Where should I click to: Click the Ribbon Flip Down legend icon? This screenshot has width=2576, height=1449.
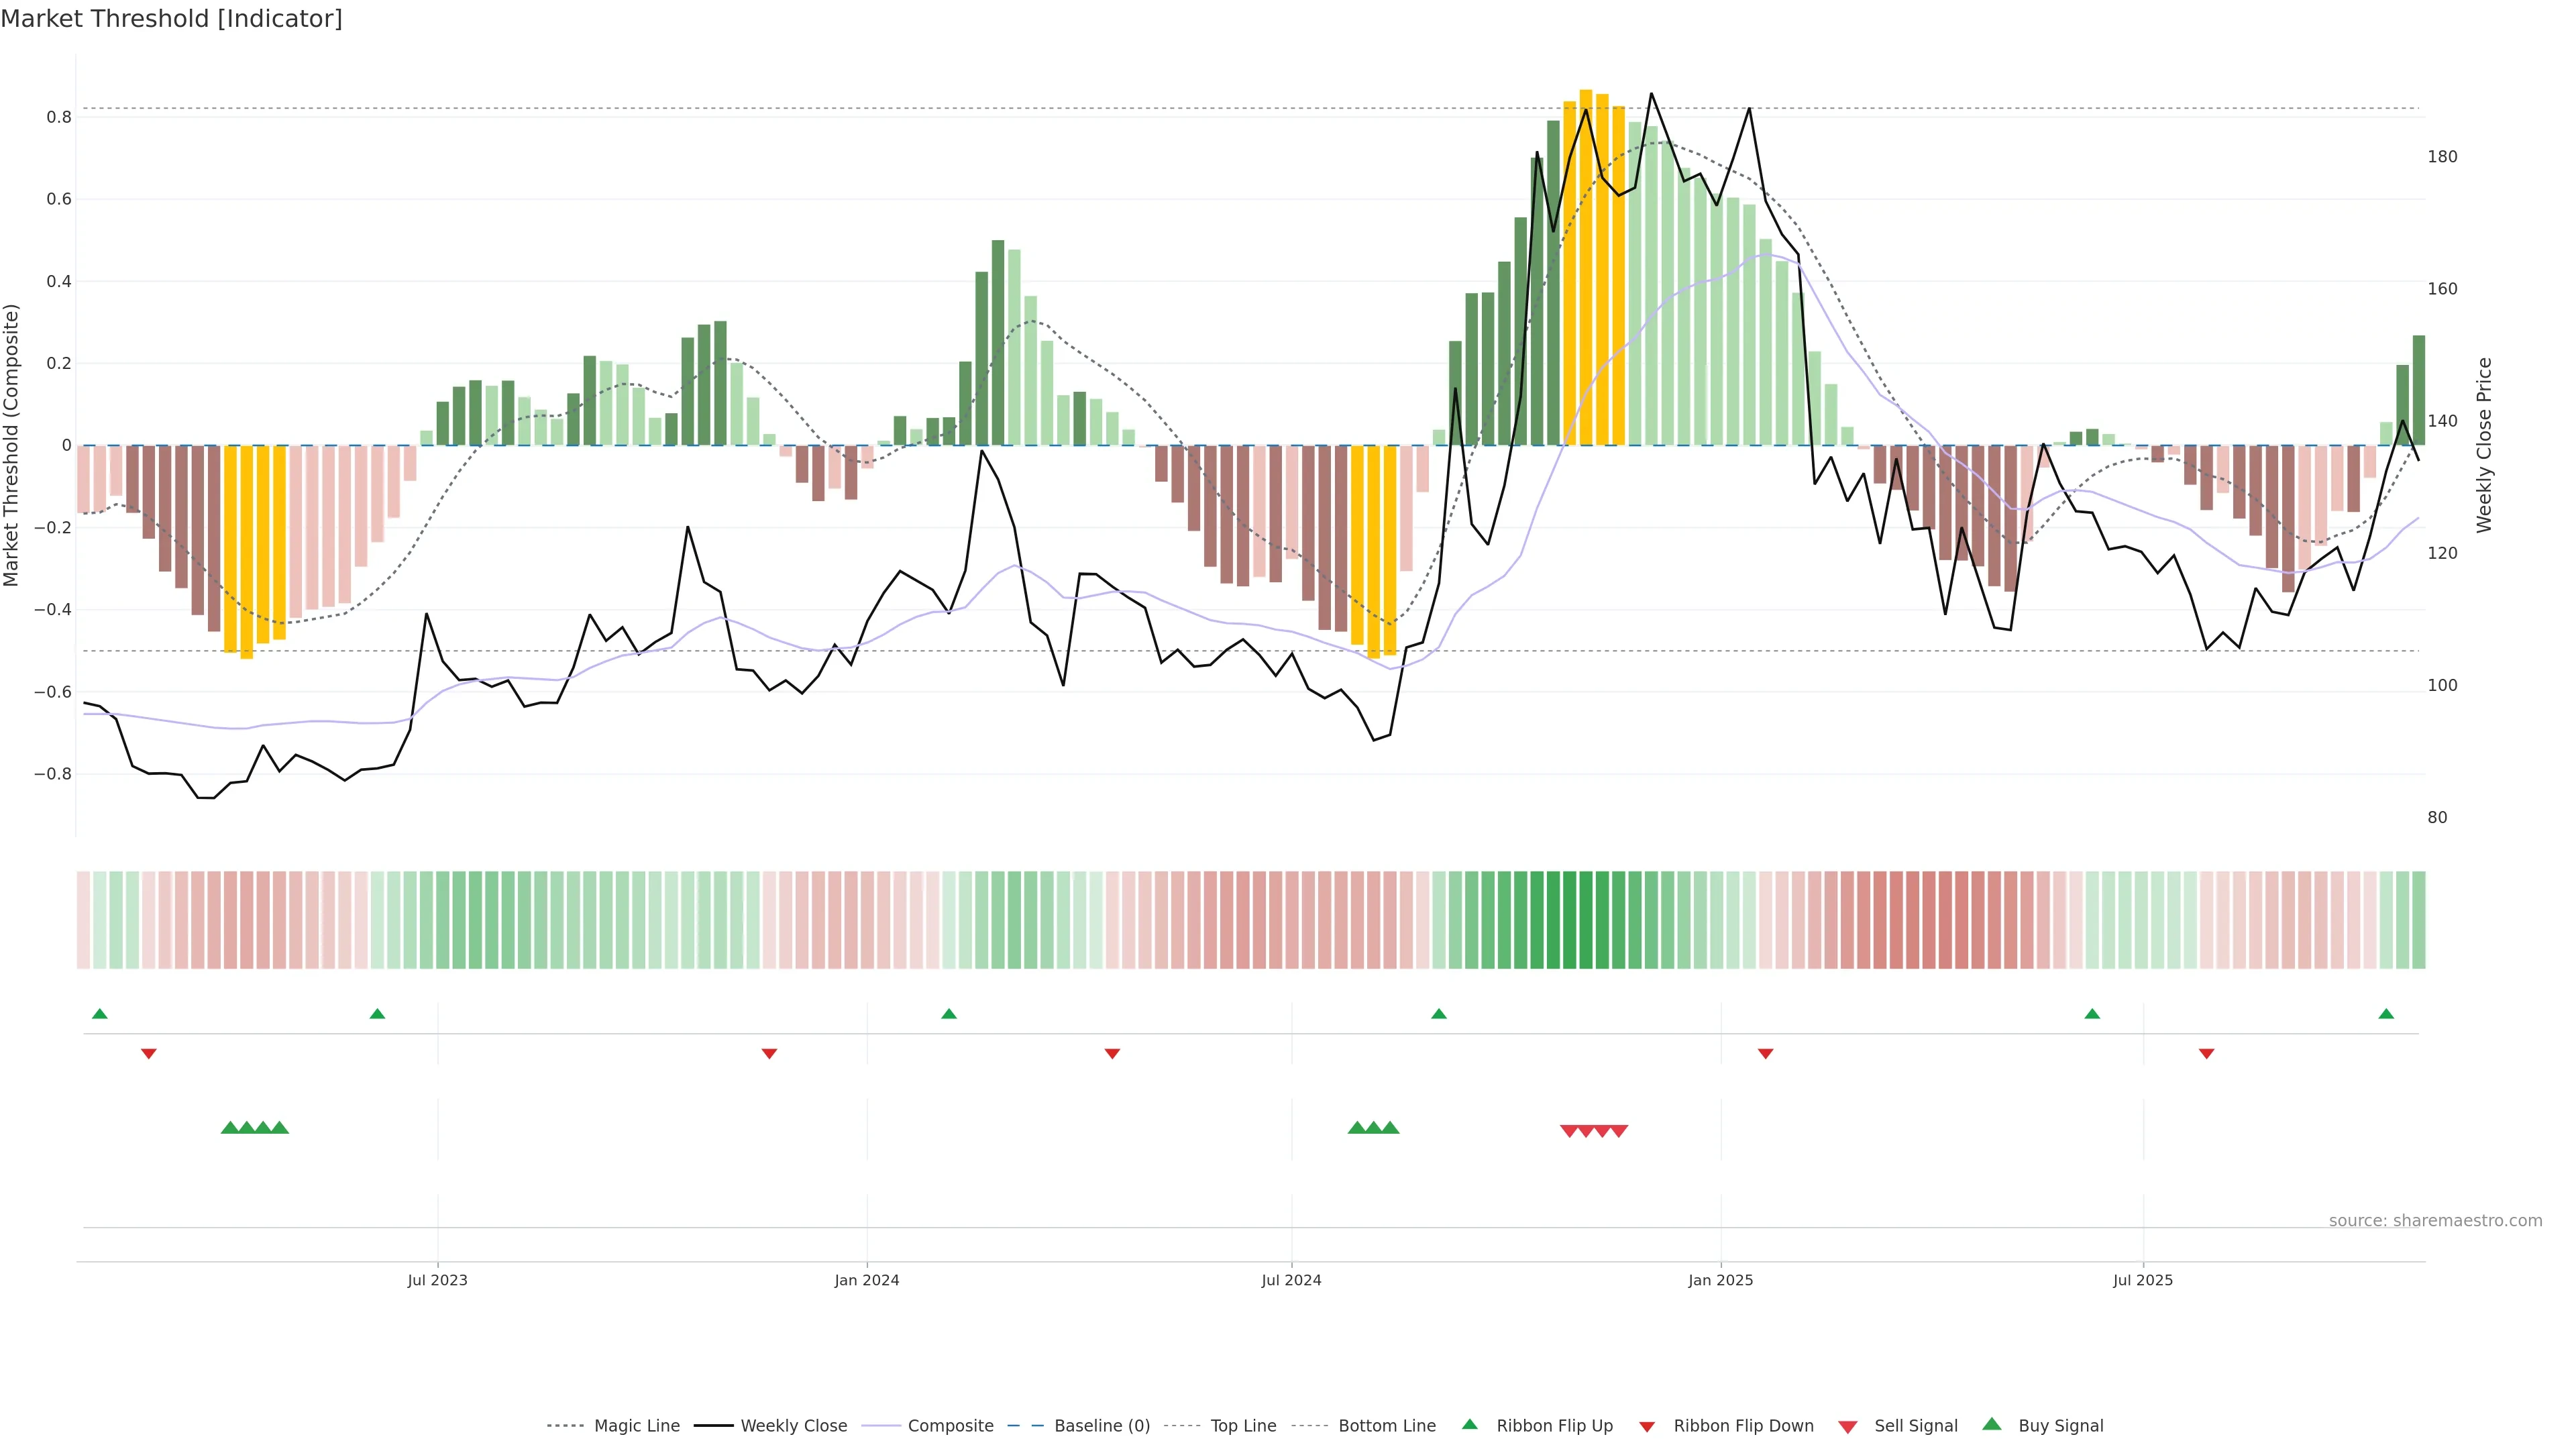click(x=1647, y=1426)
